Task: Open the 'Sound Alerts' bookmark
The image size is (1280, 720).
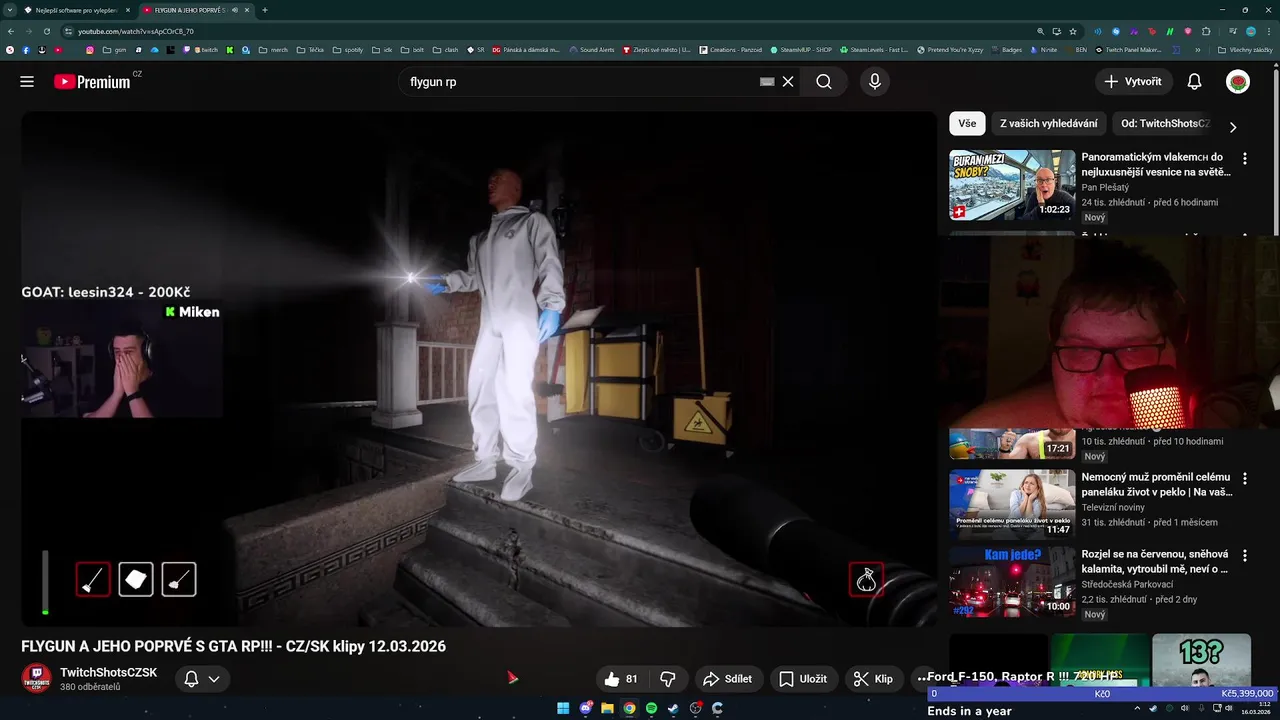Action: click(x=591, y=50)
